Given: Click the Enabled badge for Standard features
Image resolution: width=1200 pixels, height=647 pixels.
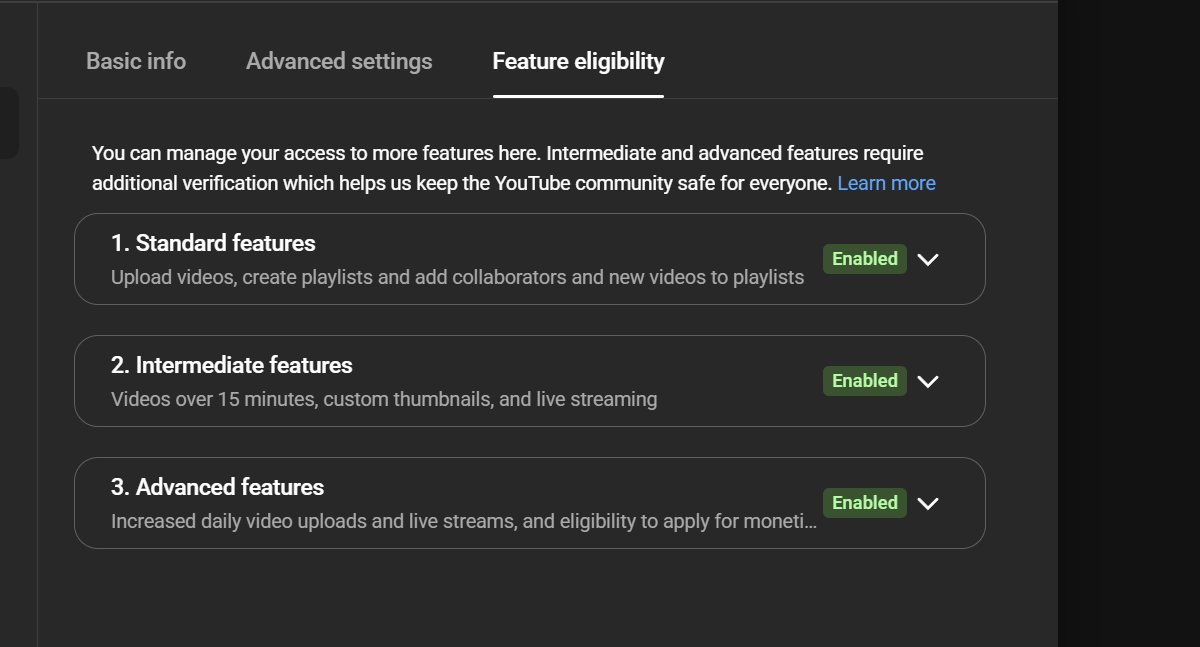Looking at the screenshot, I should pos(865,259).
